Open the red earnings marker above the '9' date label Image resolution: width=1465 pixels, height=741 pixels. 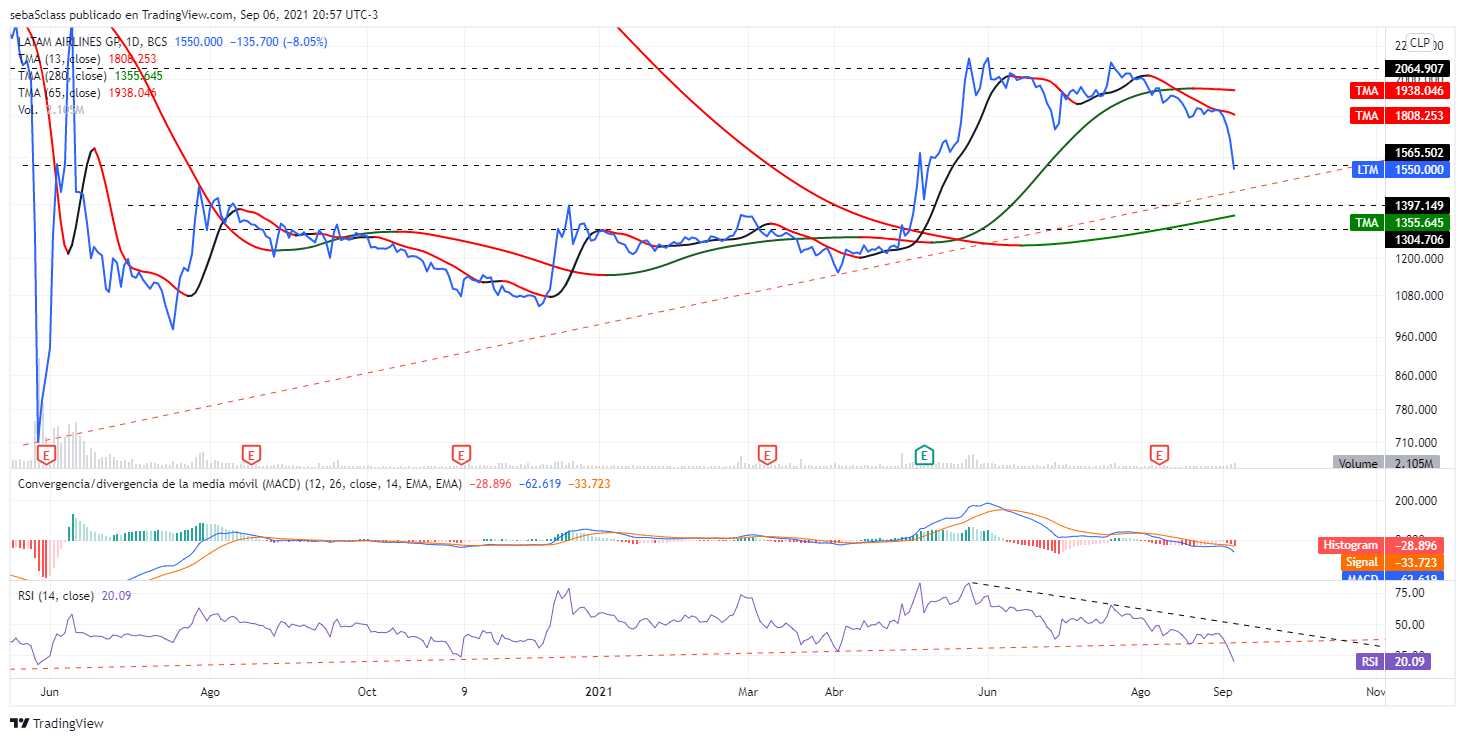click(x=461, y=455)
